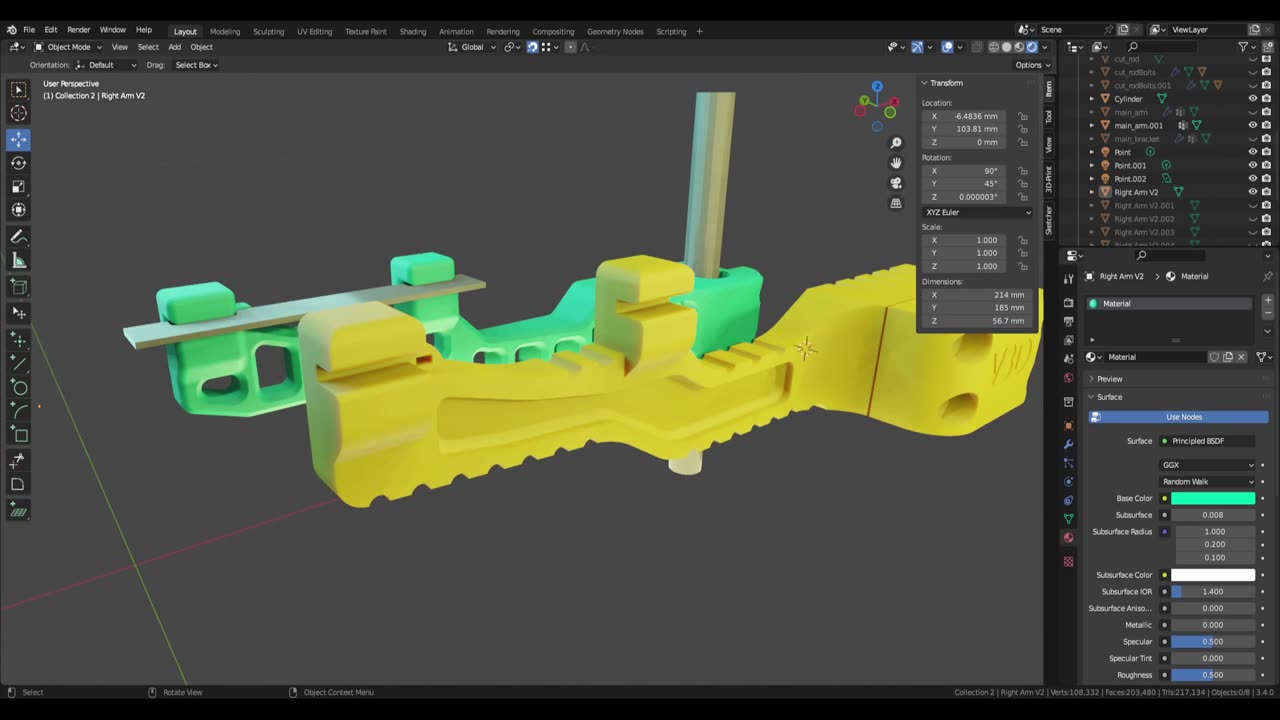Viewport: 1280px width, 720px height.
Task: Activate the Add Cube tool
Action: [19, 287]
